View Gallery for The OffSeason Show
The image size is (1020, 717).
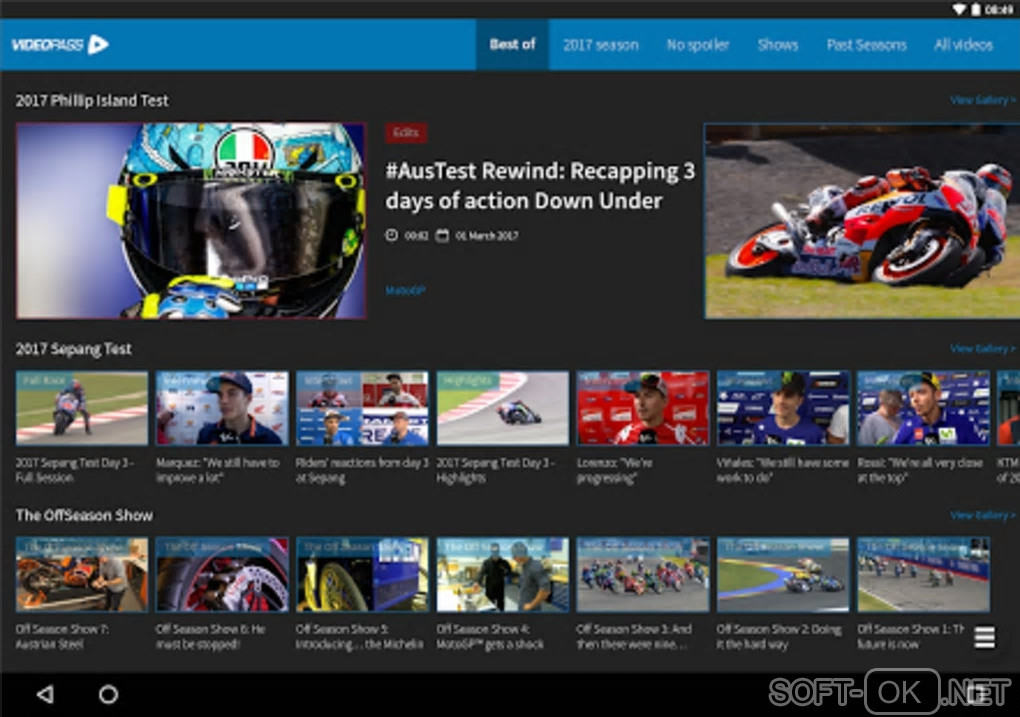pyautogui.click(x=982, y=515)
